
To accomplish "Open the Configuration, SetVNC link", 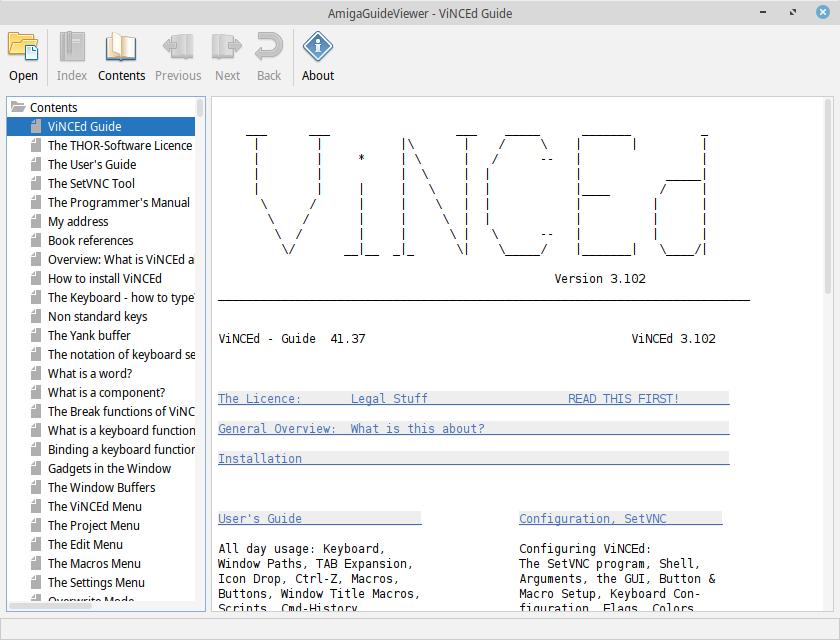I will coord(592,519).
